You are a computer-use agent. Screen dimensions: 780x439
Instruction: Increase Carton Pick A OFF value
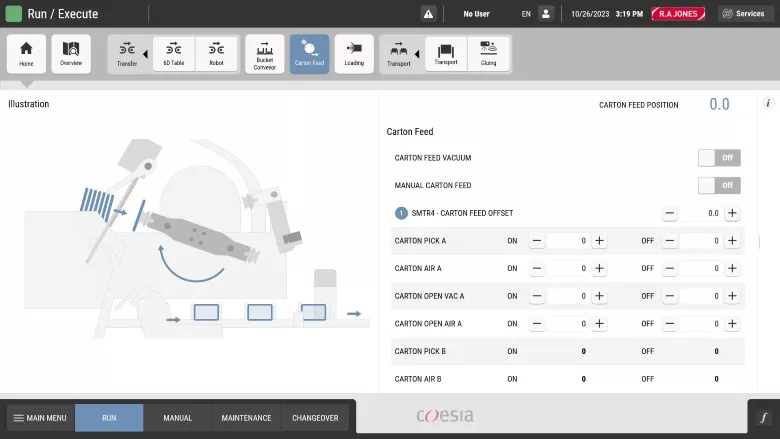732,241
